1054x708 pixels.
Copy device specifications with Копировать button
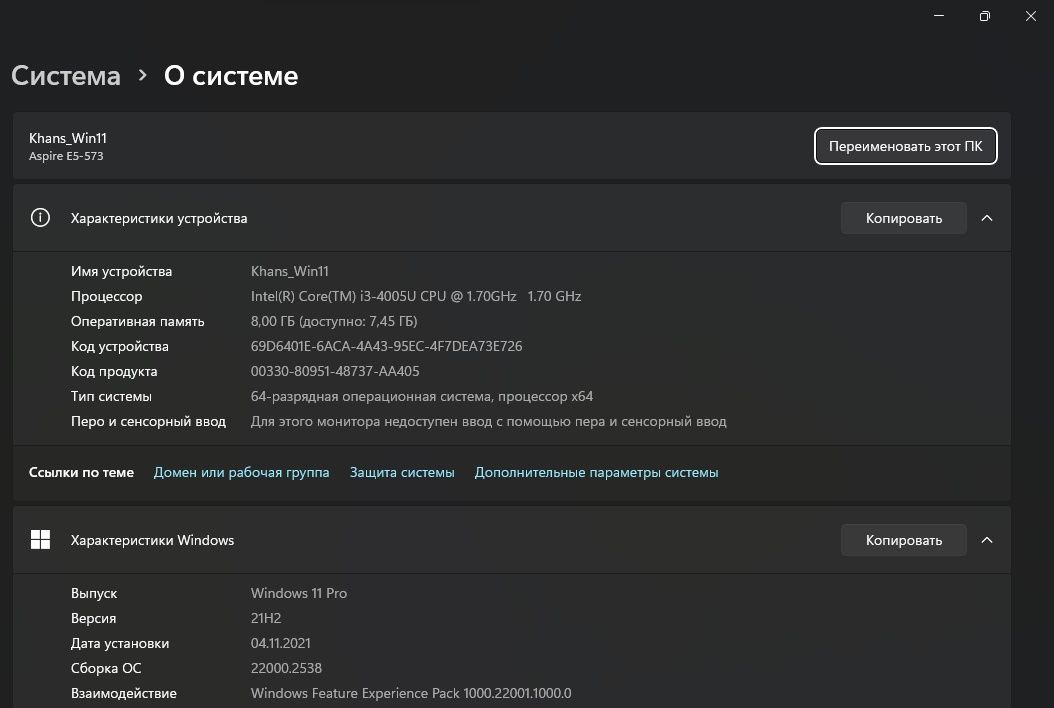(903, 218)
